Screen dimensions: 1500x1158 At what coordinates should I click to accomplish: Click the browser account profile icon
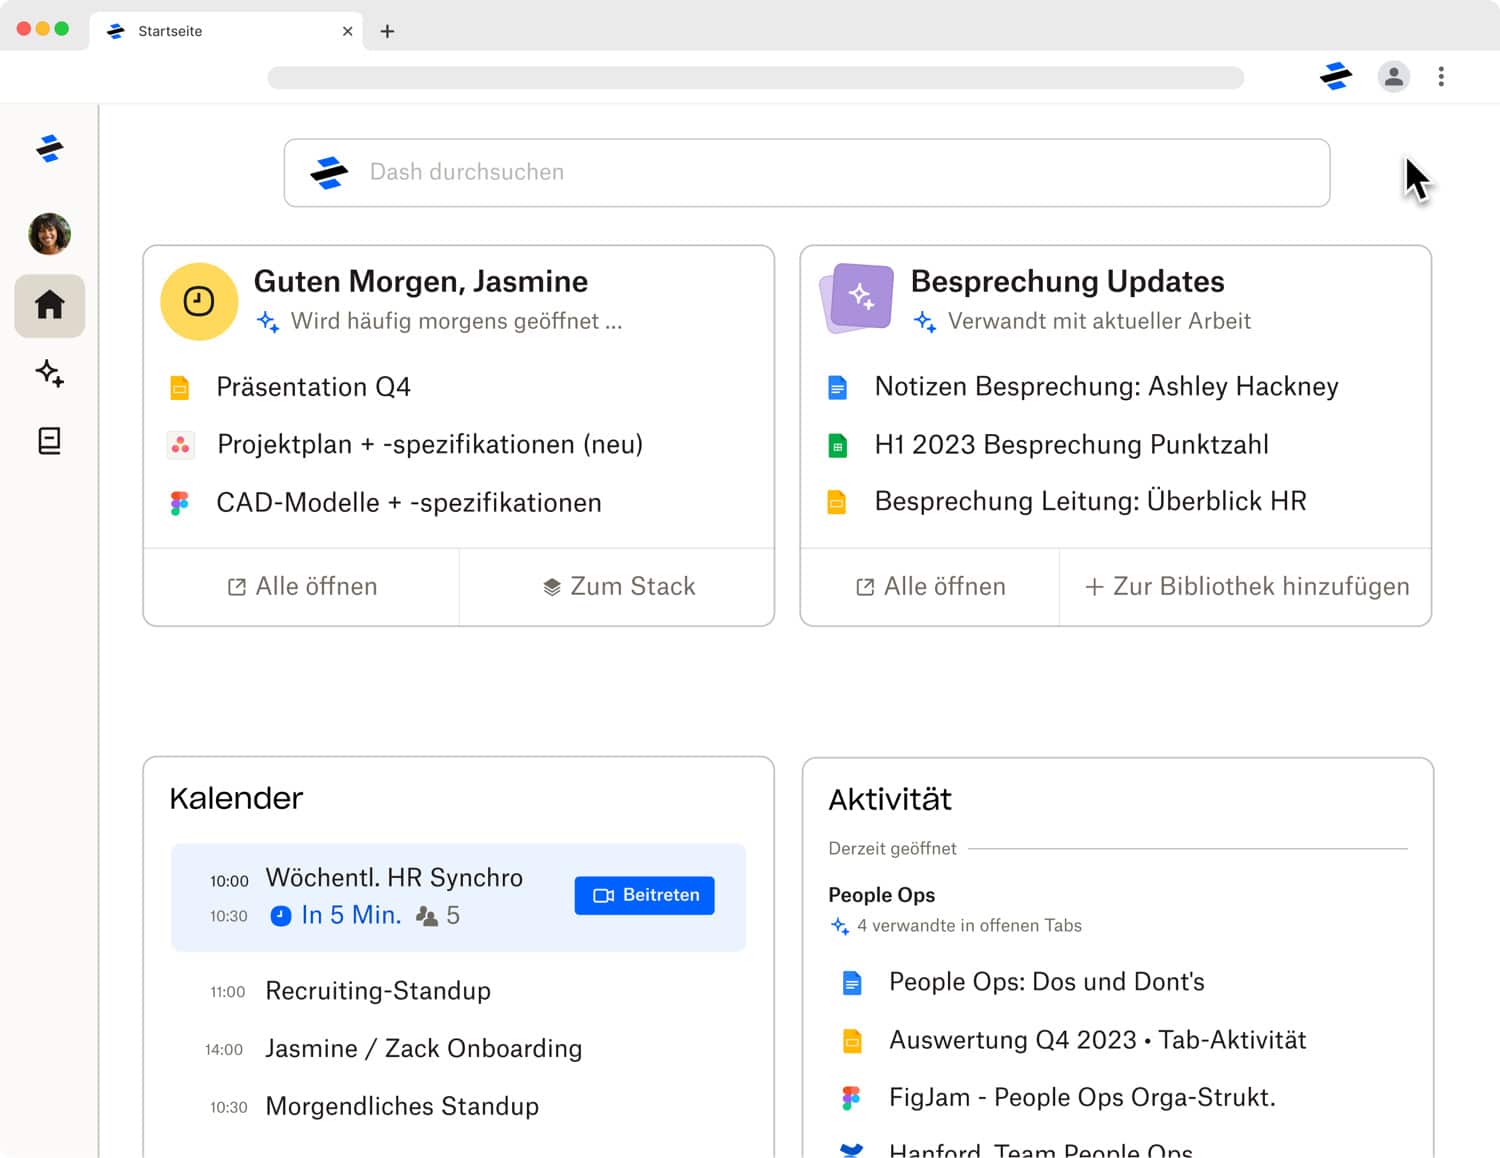click(1393, 76)
